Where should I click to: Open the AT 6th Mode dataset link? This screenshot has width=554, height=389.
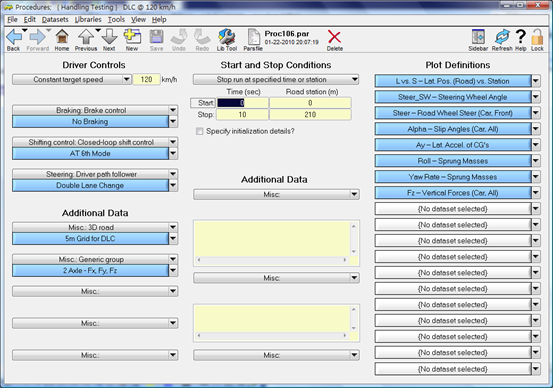(x=90, y=154)
